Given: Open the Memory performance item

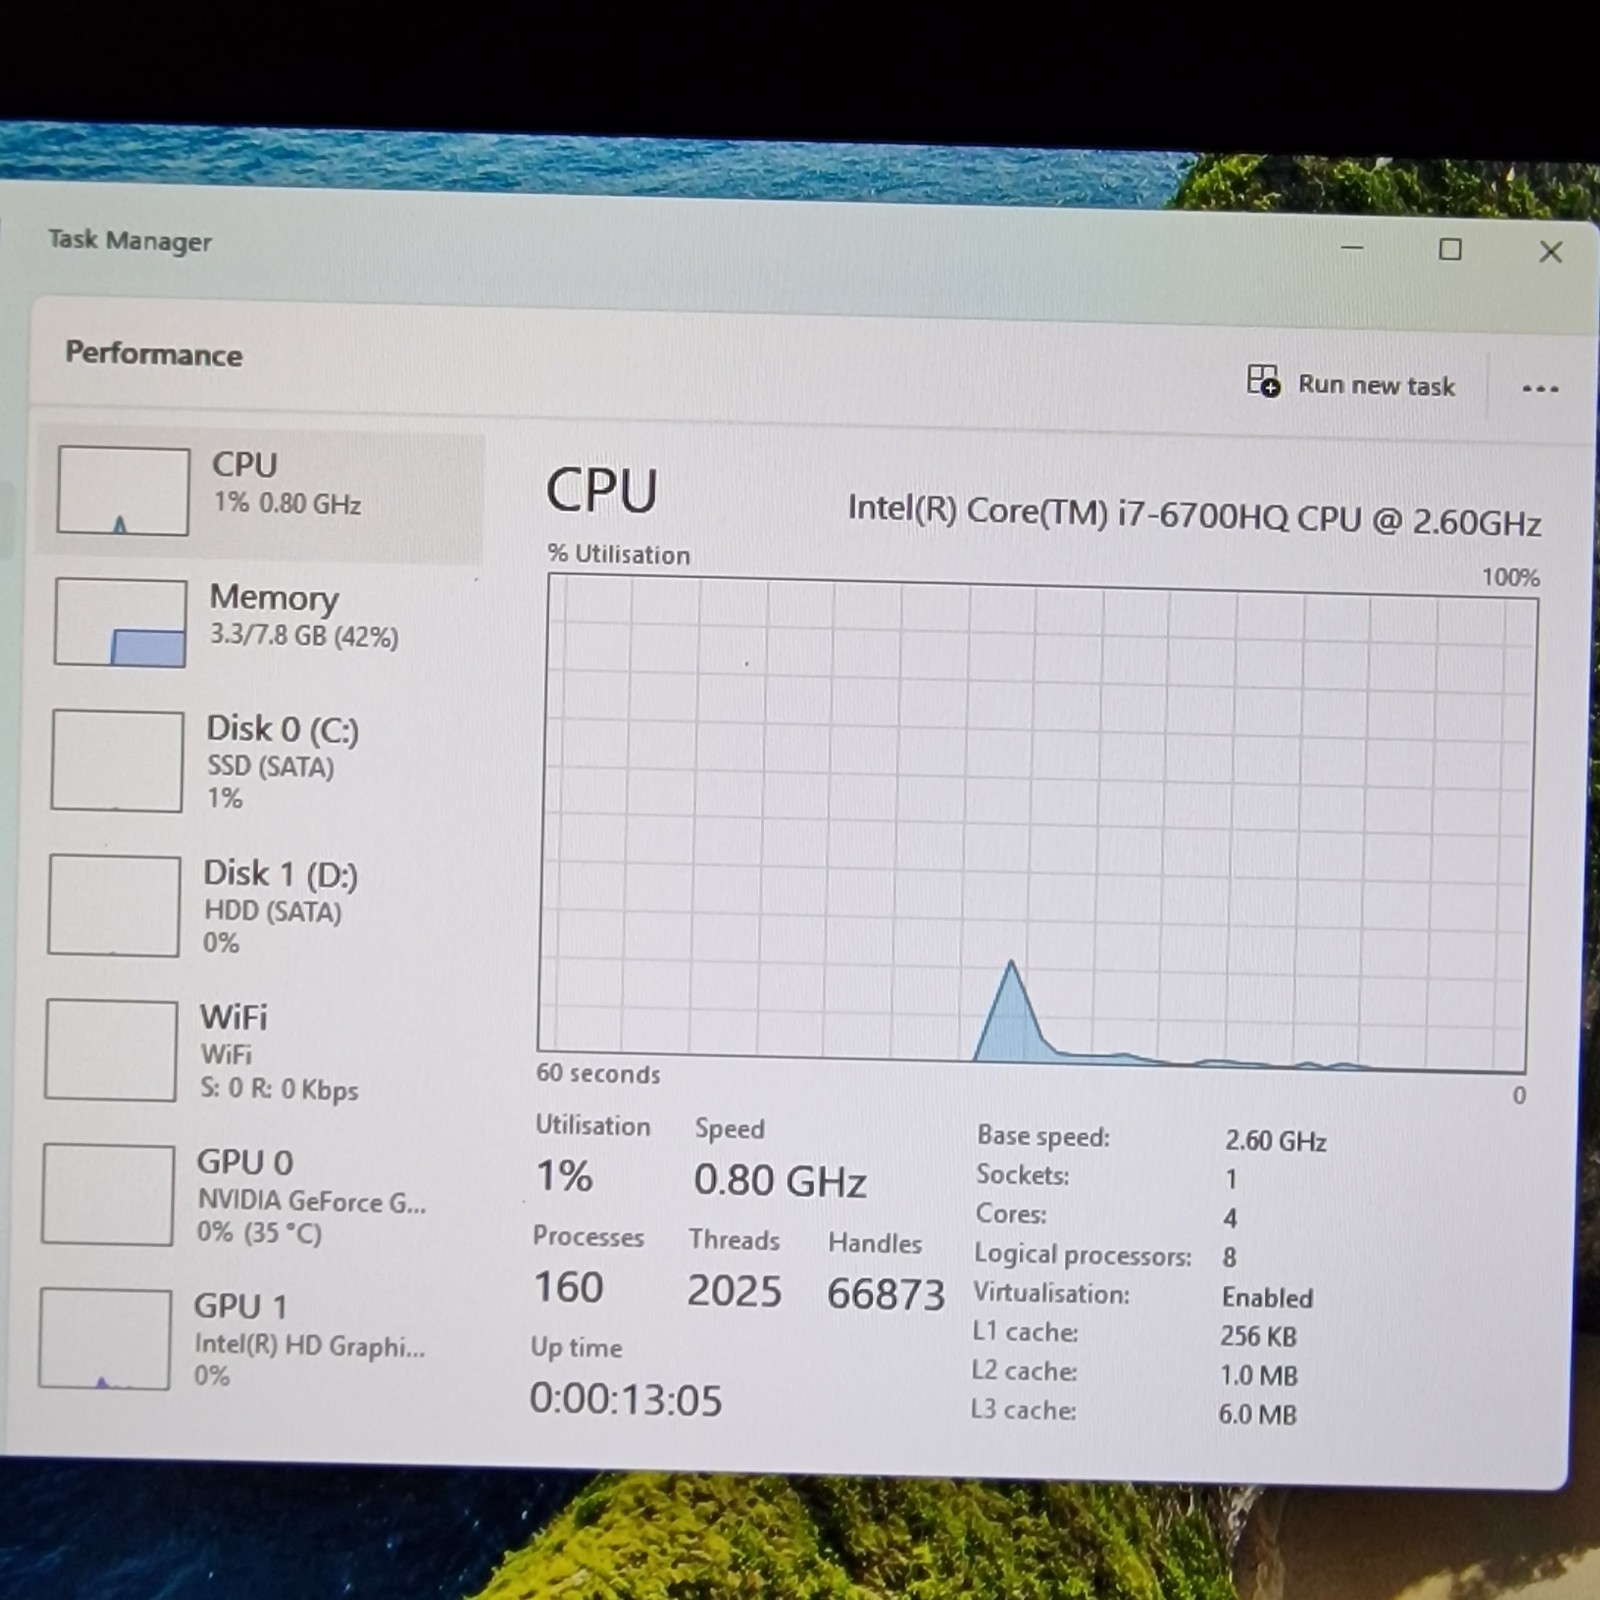Looking at the screenshot, I should click(x=258, y=623).
